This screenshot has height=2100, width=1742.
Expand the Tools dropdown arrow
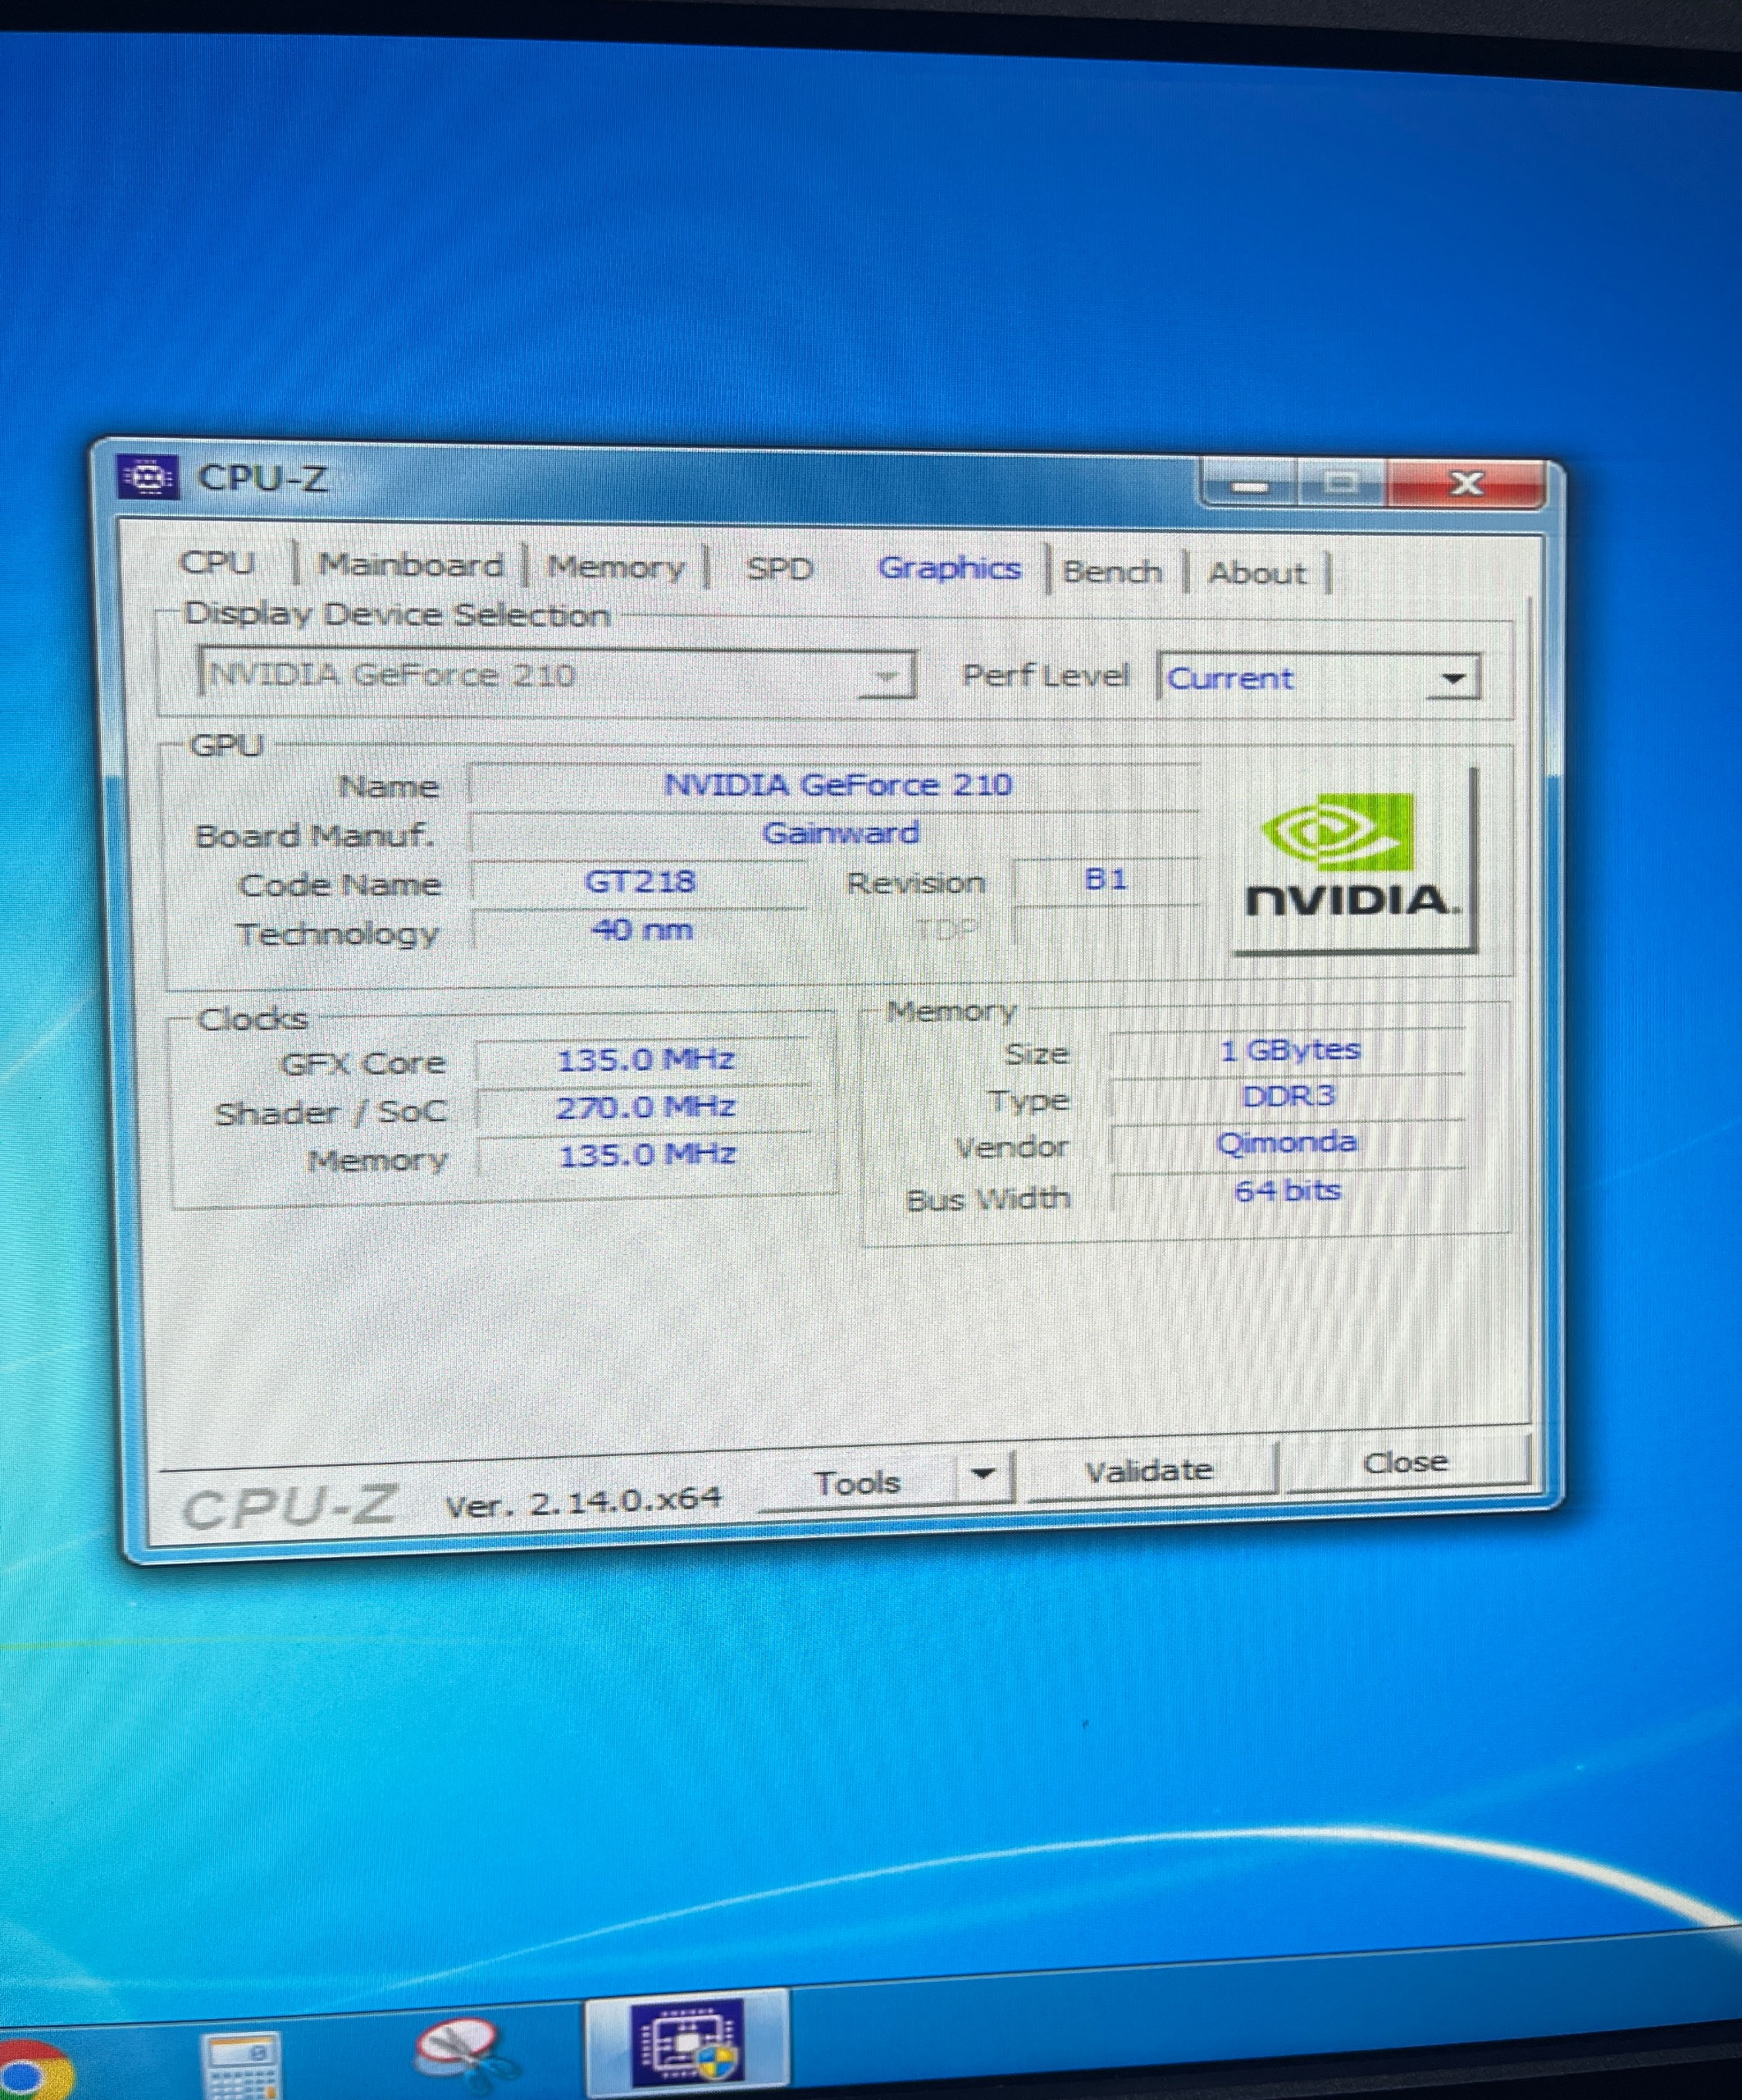click(x=983, y=1474)
